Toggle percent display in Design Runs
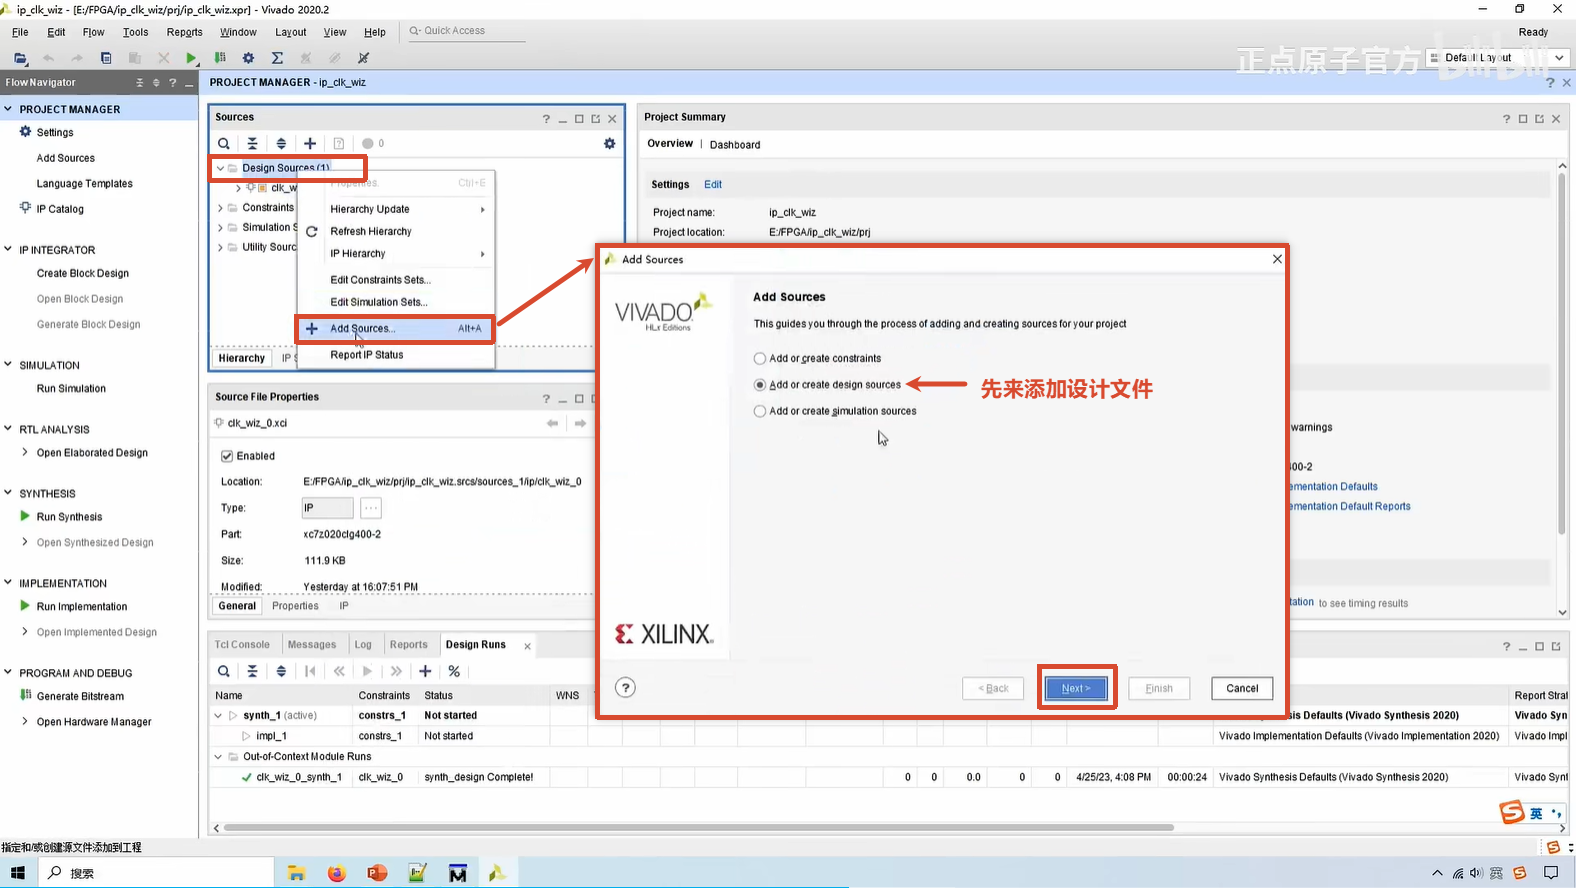1576x888 pixels. [454, 671]
